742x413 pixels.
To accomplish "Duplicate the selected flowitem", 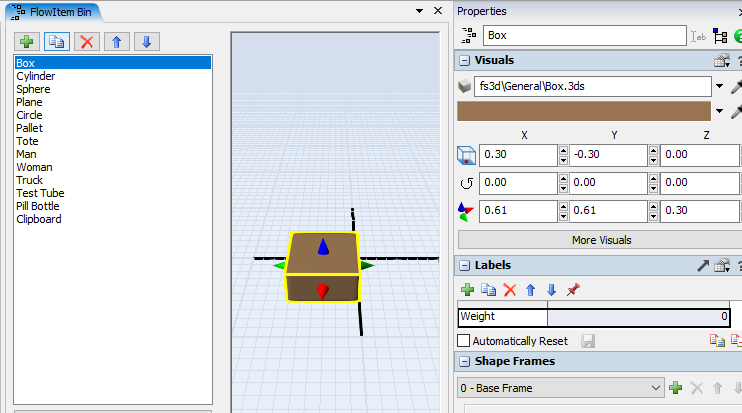I will (57, 41).
